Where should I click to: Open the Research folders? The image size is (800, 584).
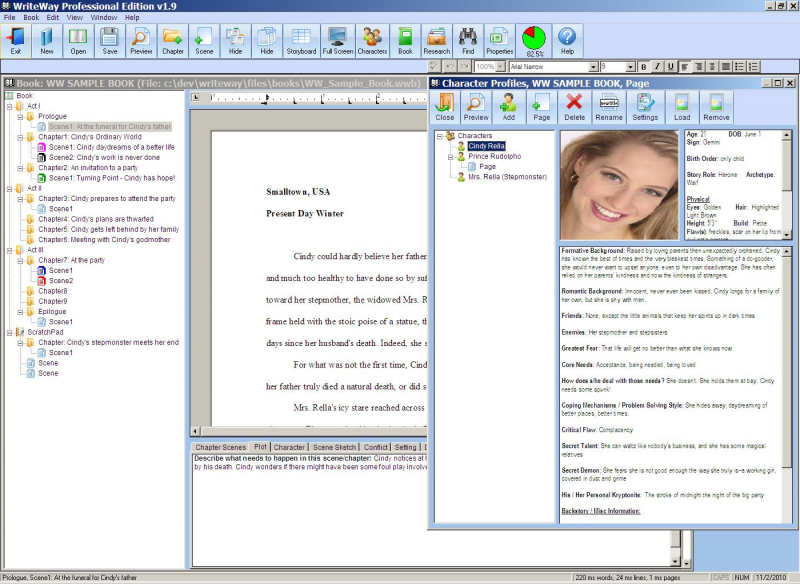click(436, 40)
